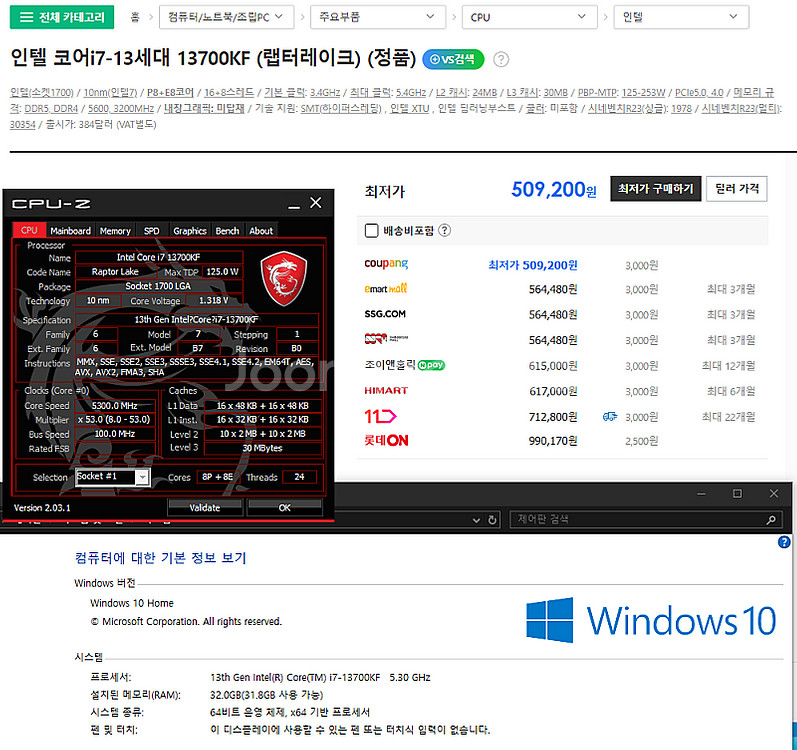Click the 최저가 구매하기 button
The height and width of the screenshot is (750, 797).
(x=656, y=189)
